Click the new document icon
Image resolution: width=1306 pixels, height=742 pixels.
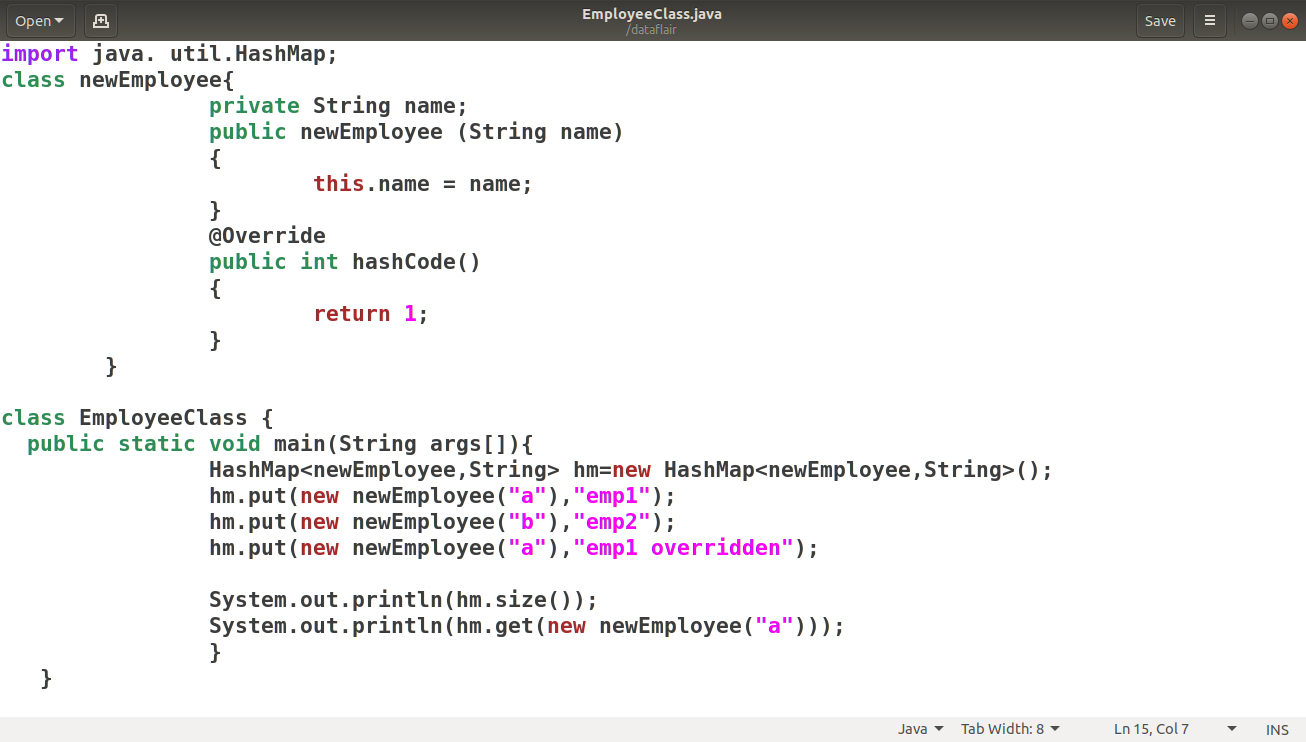coord(100,20)
